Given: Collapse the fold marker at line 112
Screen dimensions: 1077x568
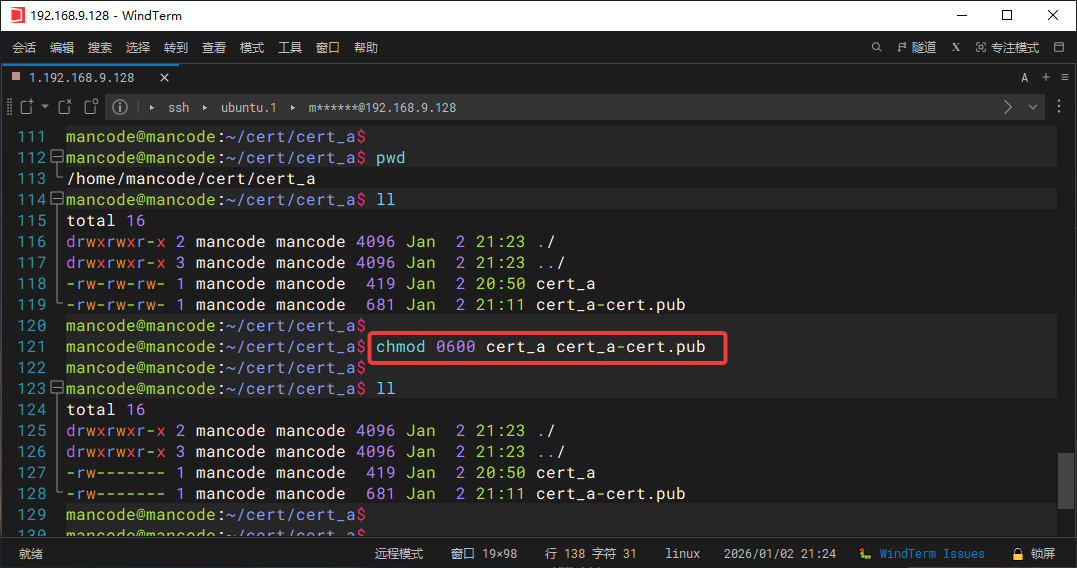Looking at the screenshot, I should [x=56, y=157].
